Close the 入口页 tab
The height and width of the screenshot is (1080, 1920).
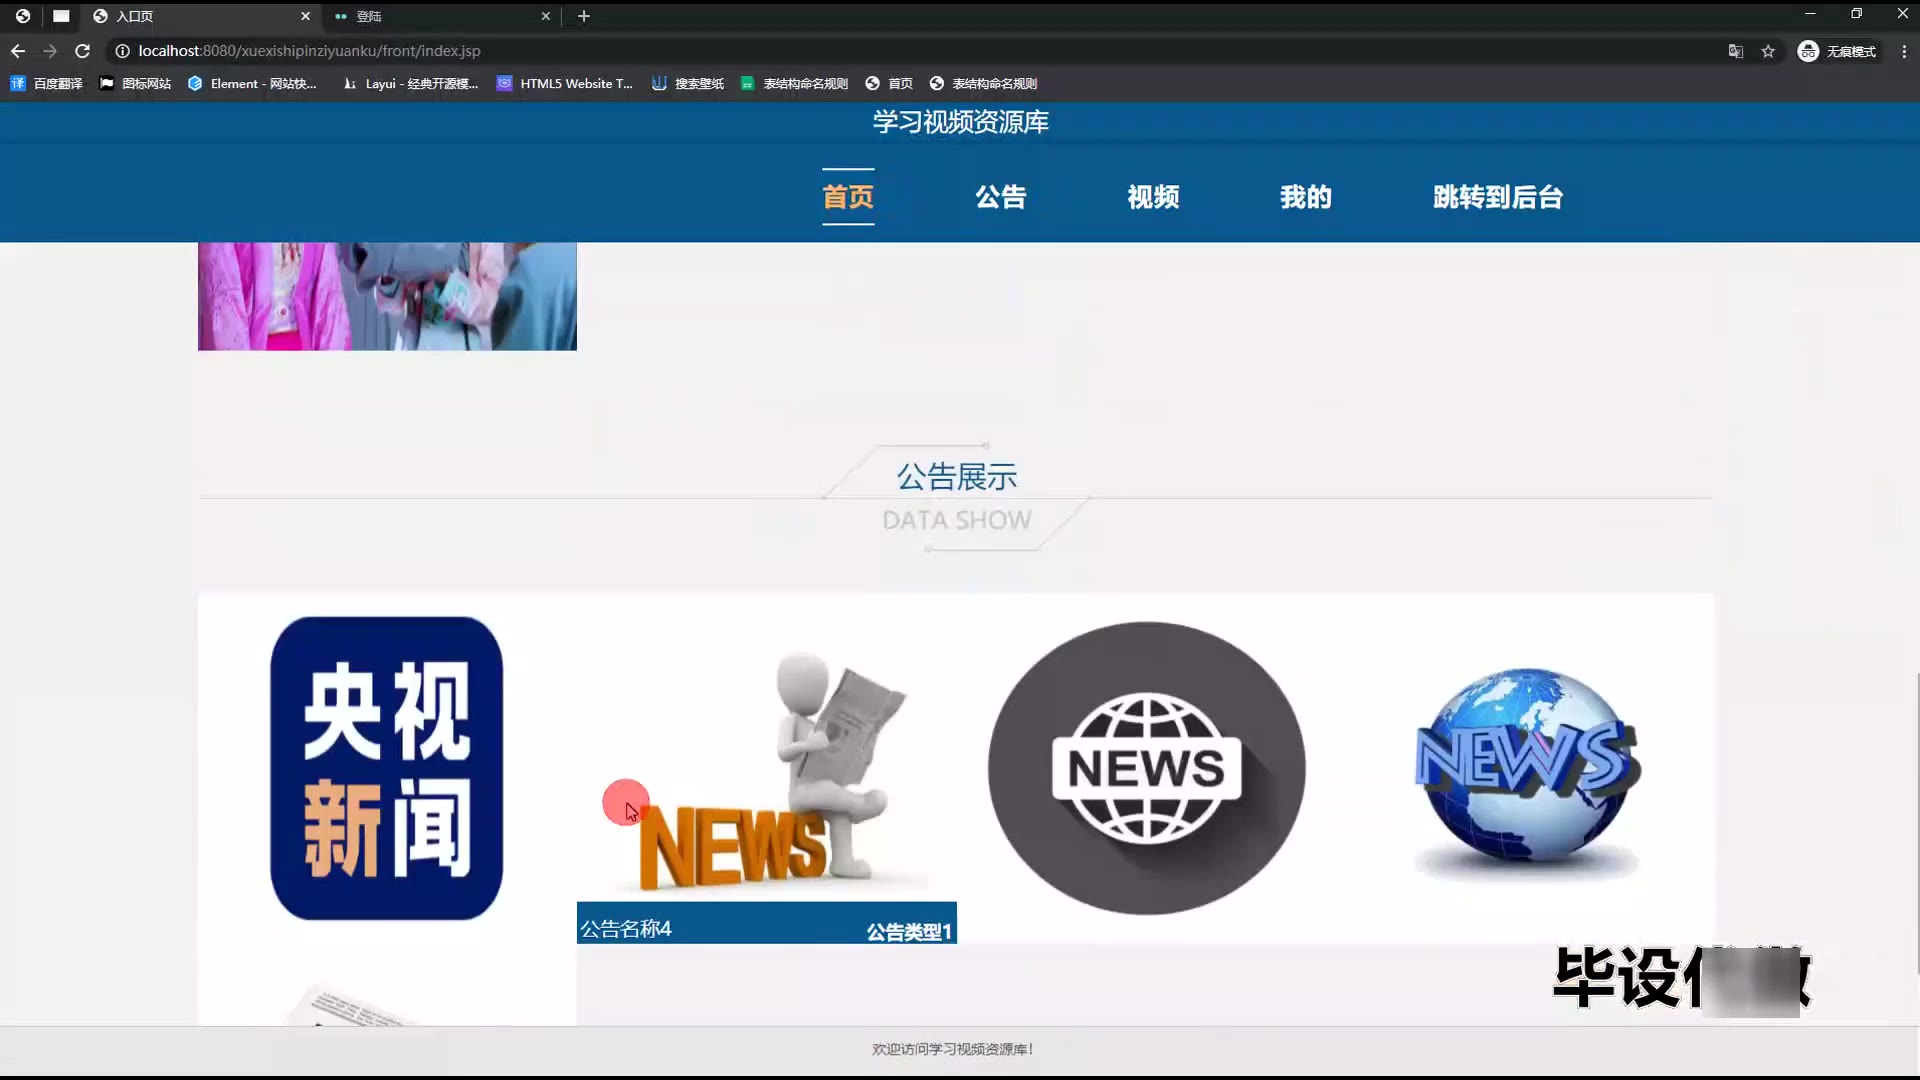pyautogui.click(x=305, y=16)
